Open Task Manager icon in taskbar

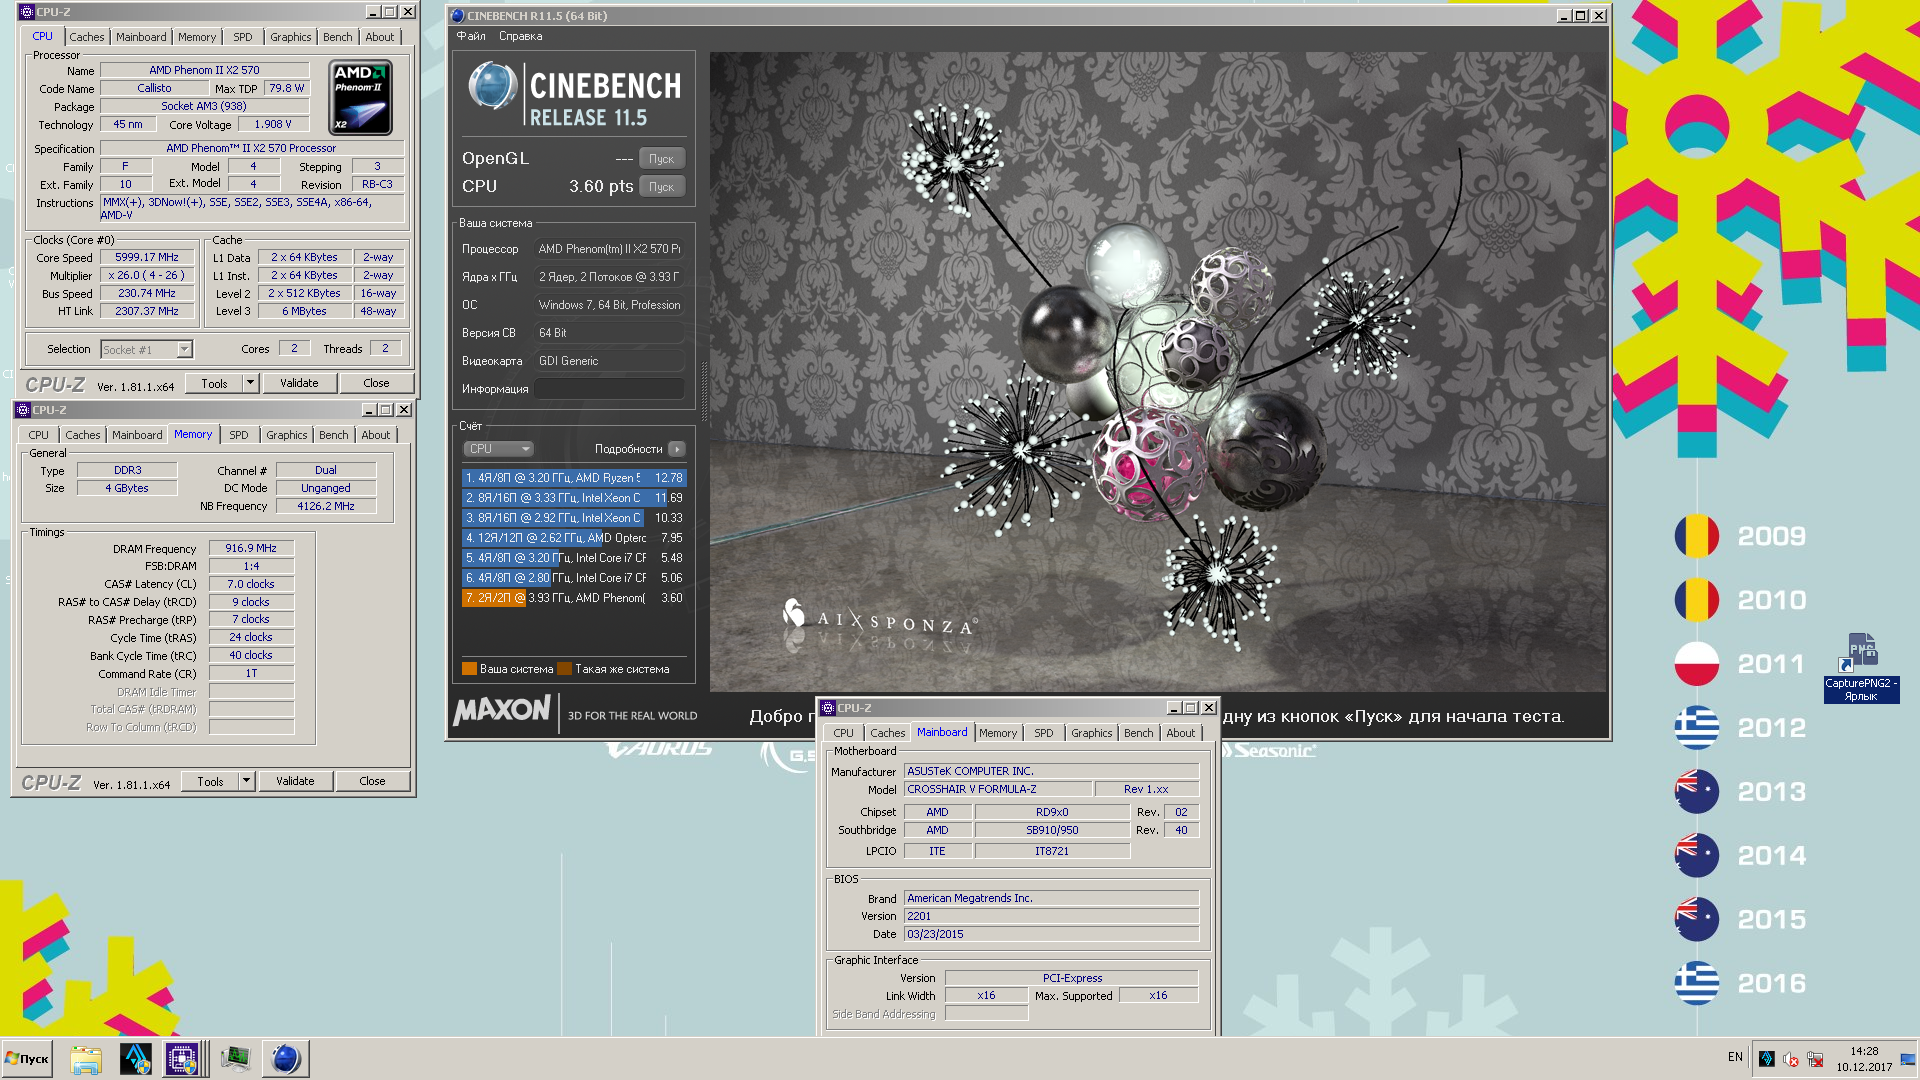235,1059
